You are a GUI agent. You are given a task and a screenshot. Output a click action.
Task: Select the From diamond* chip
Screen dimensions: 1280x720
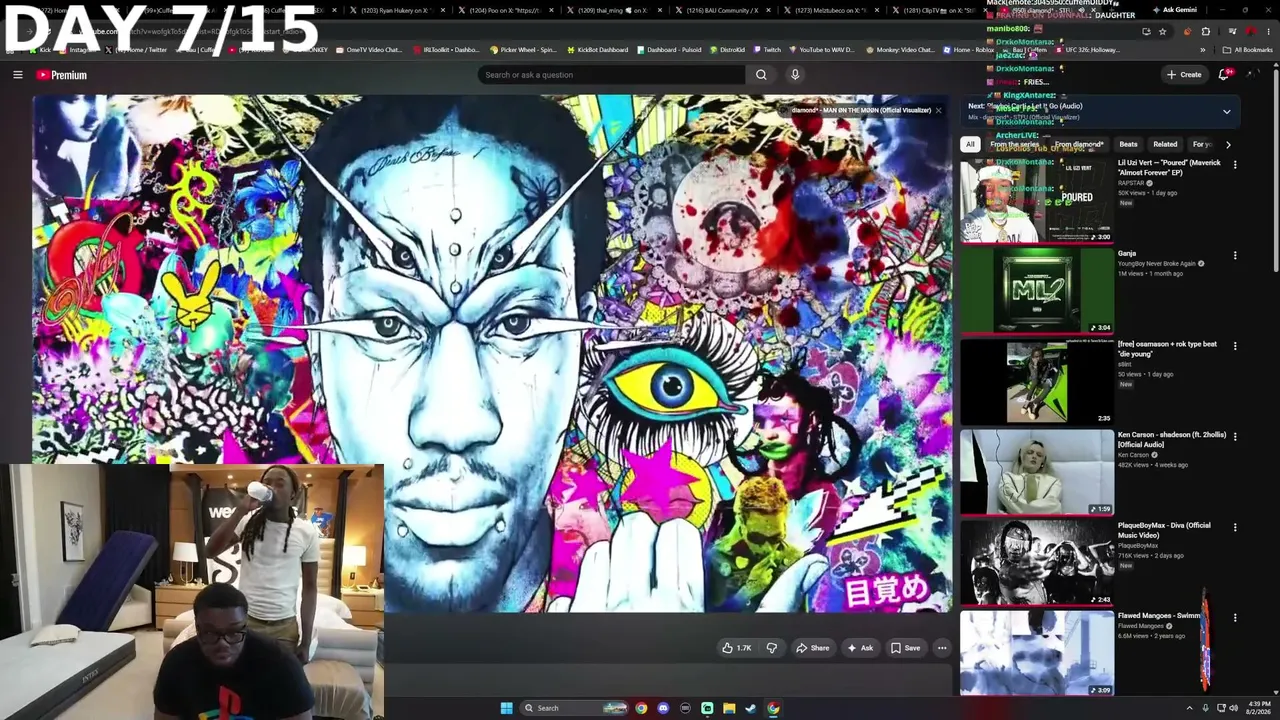tap(1079, 144)
